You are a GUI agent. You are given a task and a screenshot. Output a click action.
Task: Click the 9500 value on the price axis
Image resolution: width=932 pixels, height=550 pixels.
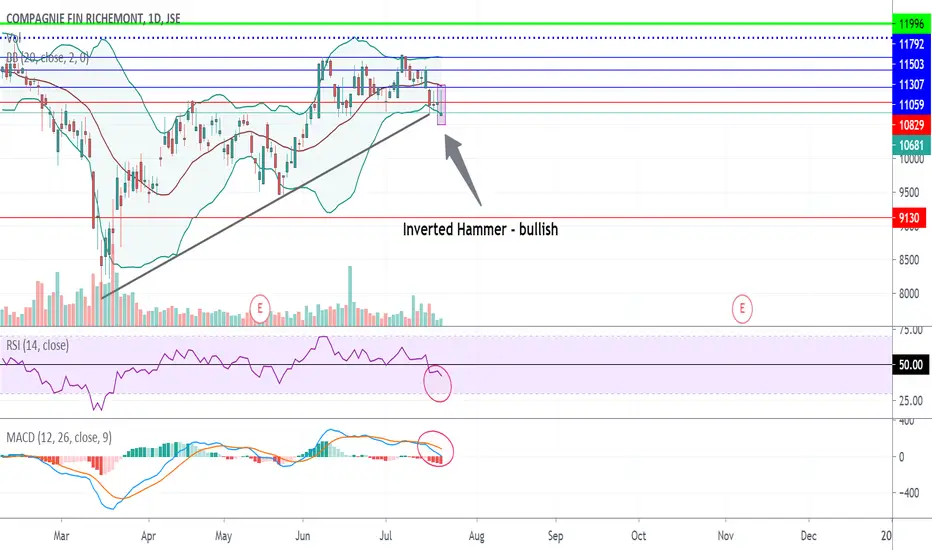(x=909, y=193)
